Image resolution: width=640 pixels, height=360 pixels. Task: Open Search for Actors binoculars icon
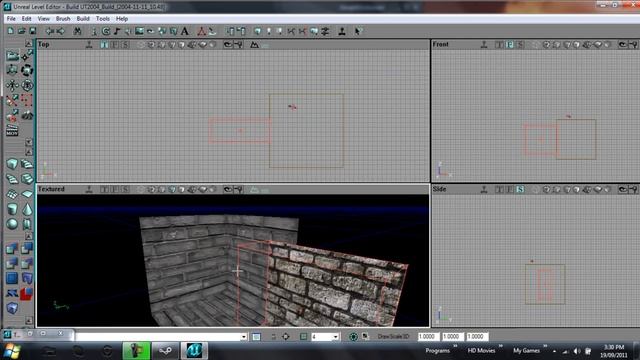point(78,31)
